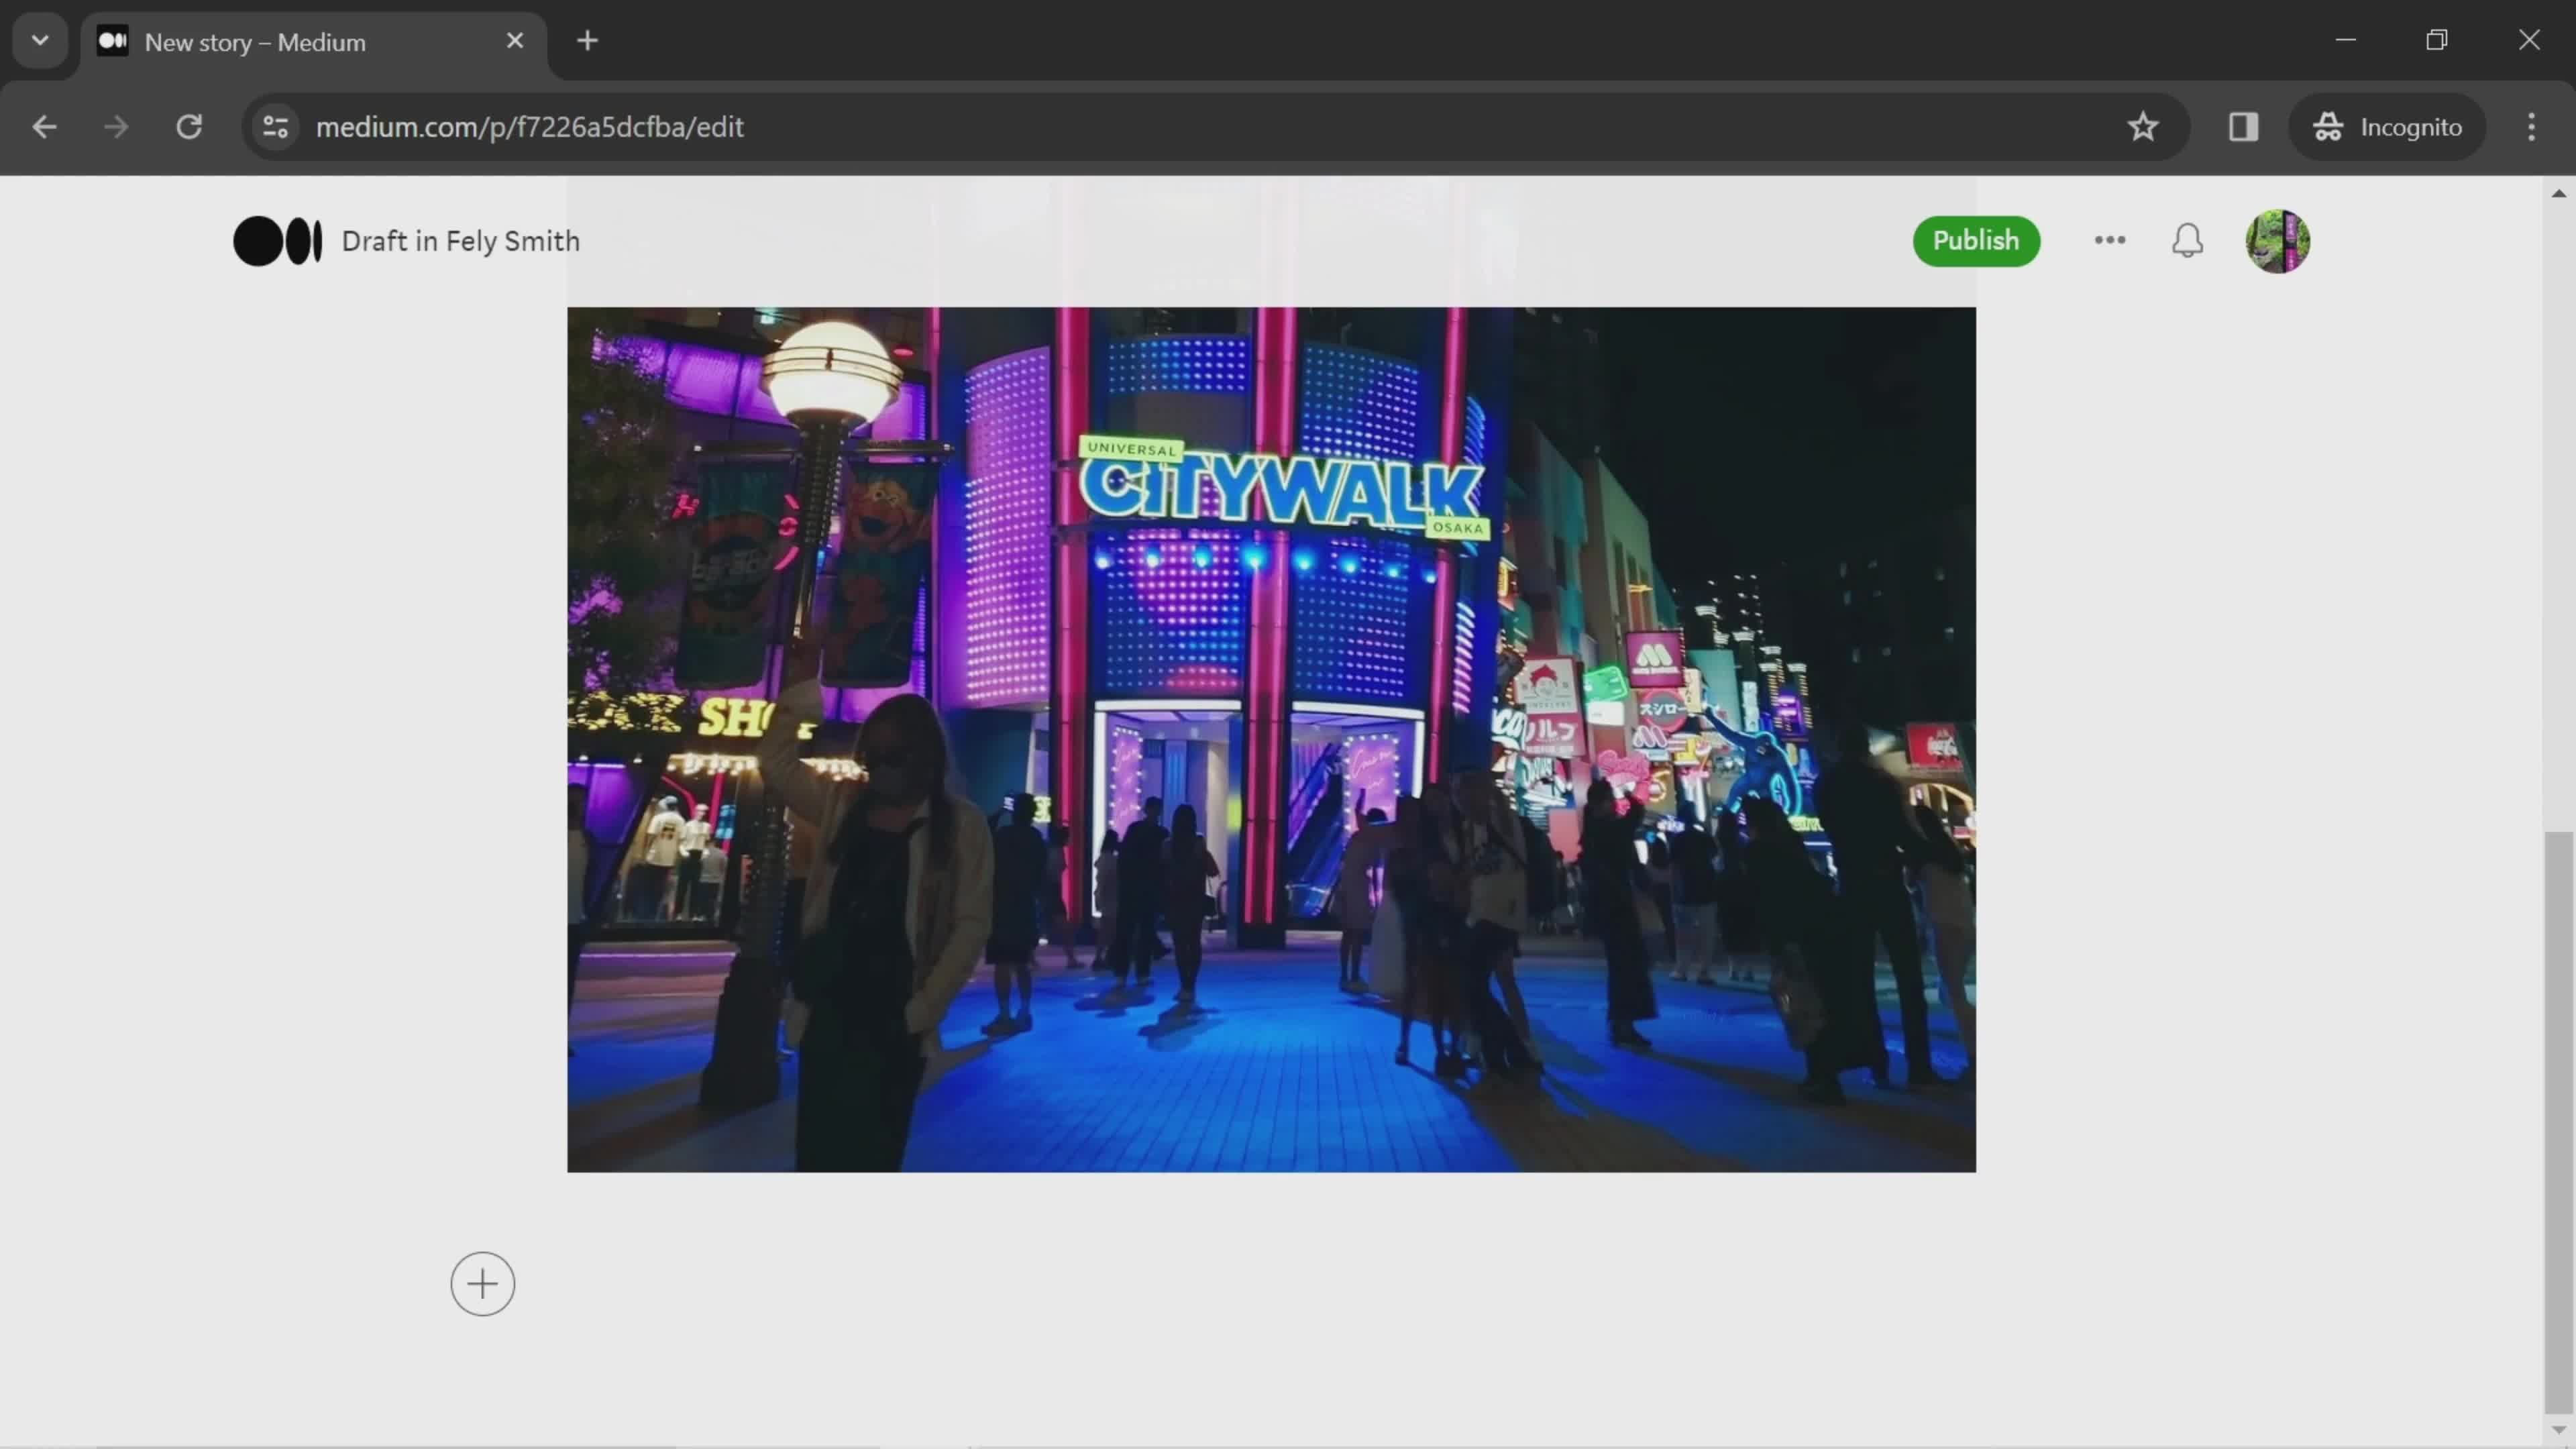Viewport: 2576px width, 1449px height.
Task: Click the Medium logo
Action: point(277,241)
